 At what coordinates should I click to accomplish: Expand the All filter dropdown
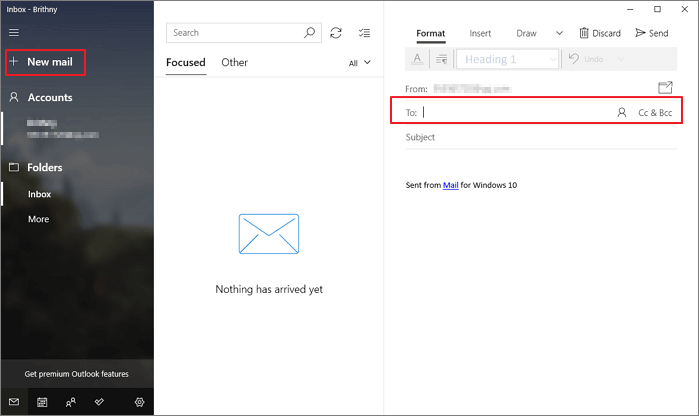(360, 63)
